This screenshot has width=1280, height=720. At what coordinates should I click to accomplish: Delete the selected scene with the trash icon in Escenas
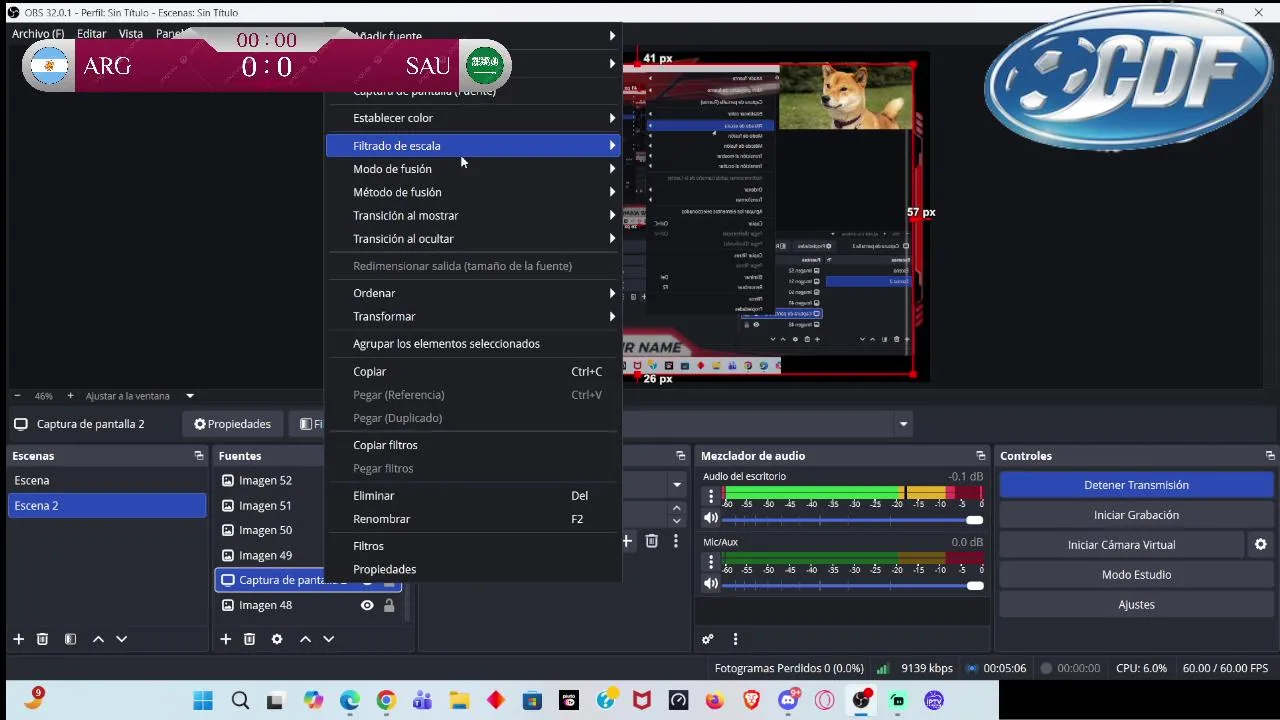[x=42, y=639]
